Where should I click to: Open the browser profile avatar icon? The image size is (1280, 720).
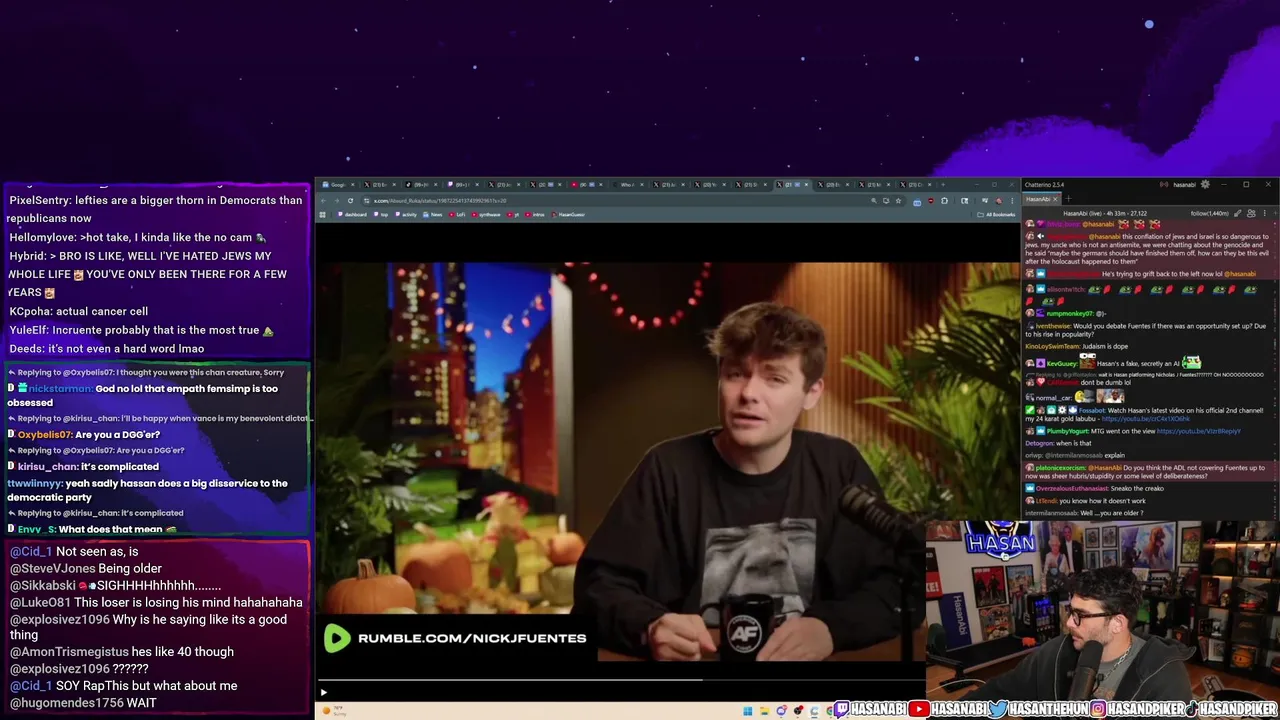tap(999, 201)
